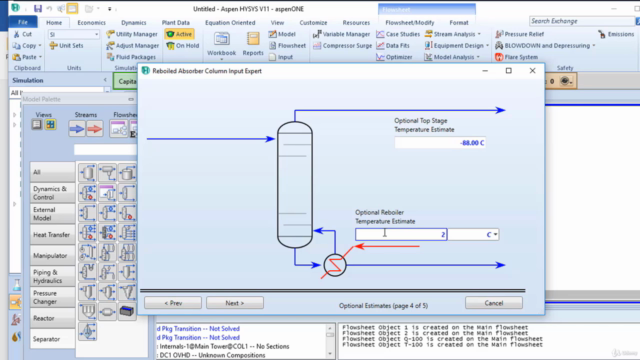This screenshot has width=640, height=360.
Task: Expand the Equipment Design dropdown
Action: (x=487, y=46)
